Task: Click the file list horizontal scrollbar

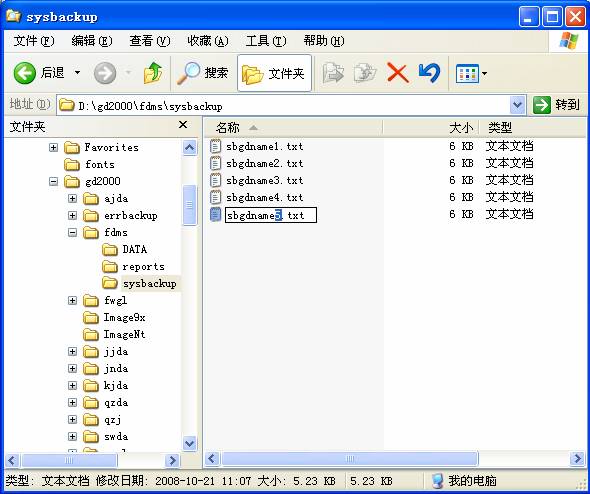Action: pos(395,459)
